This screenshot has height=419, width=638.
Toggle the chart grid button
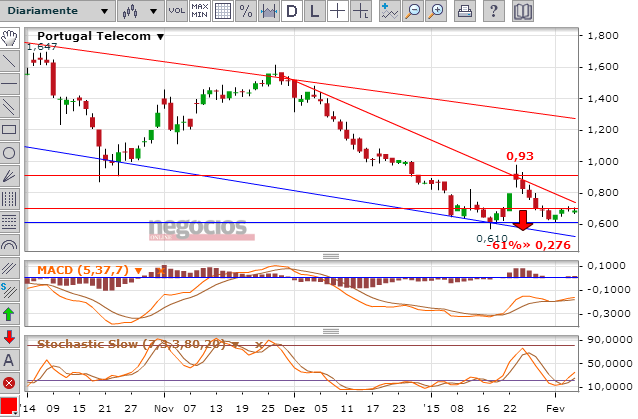(x=223, y=11)
